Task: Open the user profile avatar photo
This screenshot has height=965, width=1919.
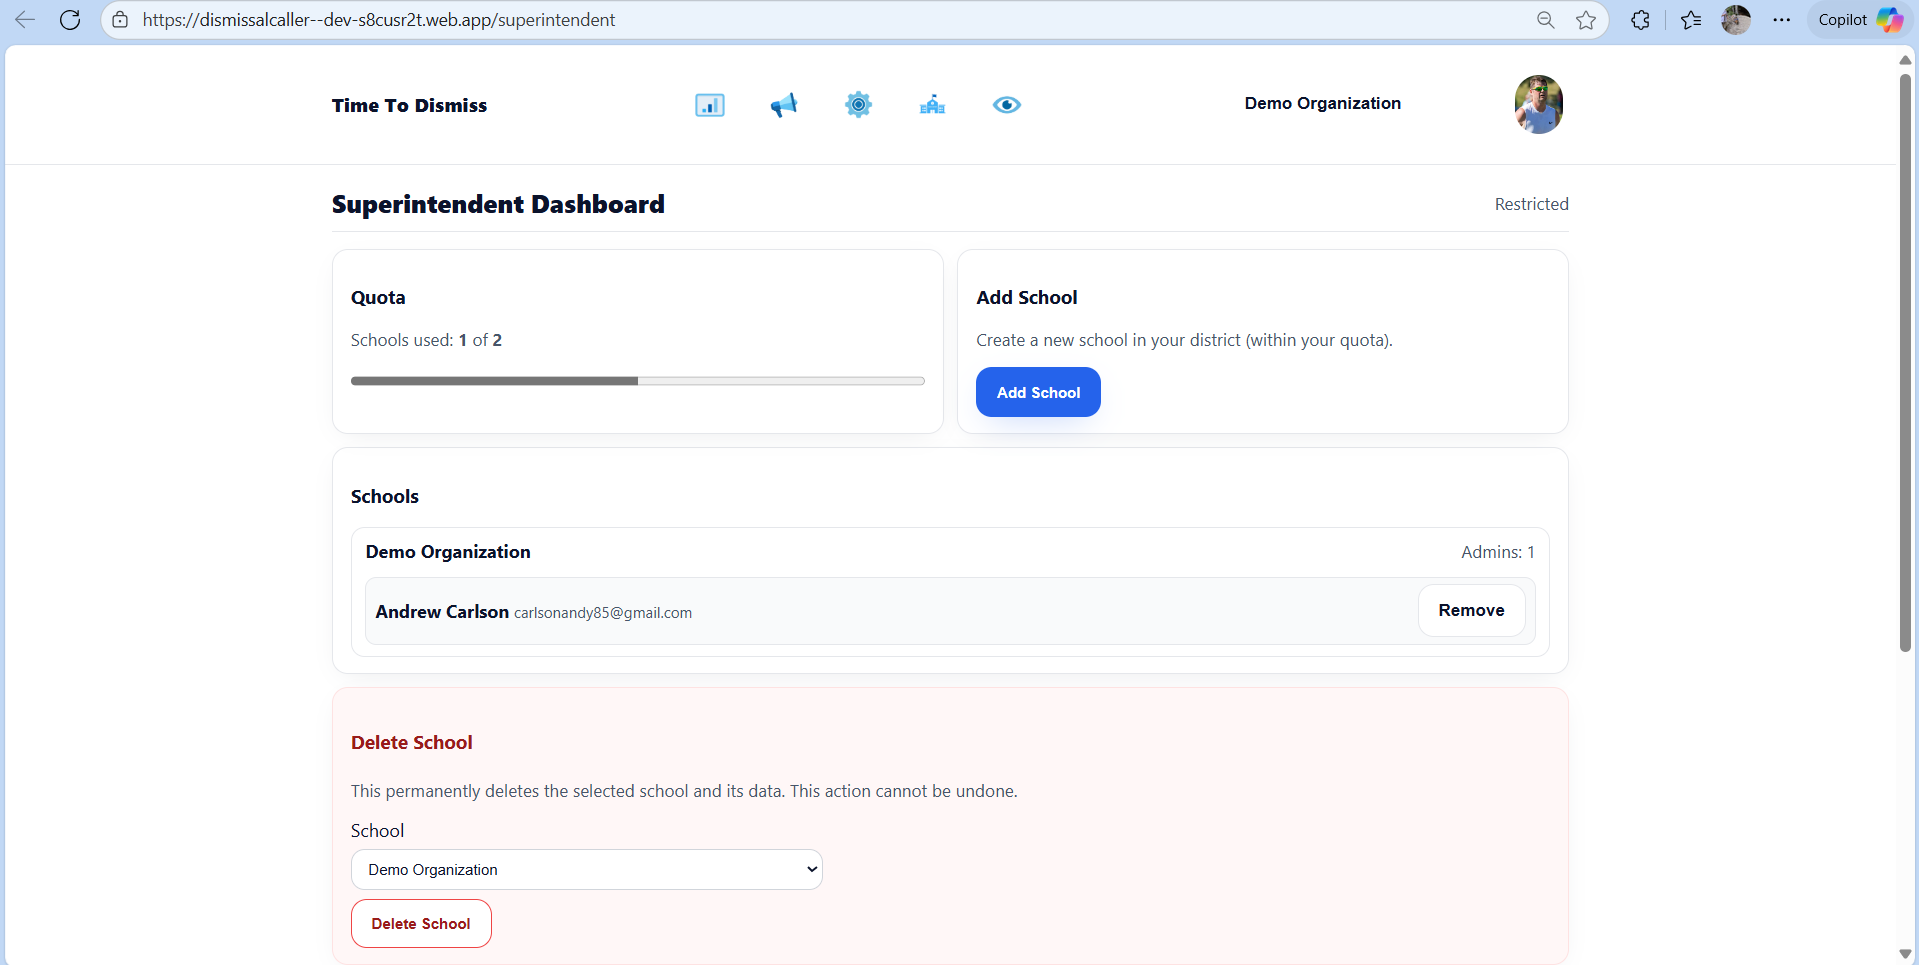Action: point(1537,104)
